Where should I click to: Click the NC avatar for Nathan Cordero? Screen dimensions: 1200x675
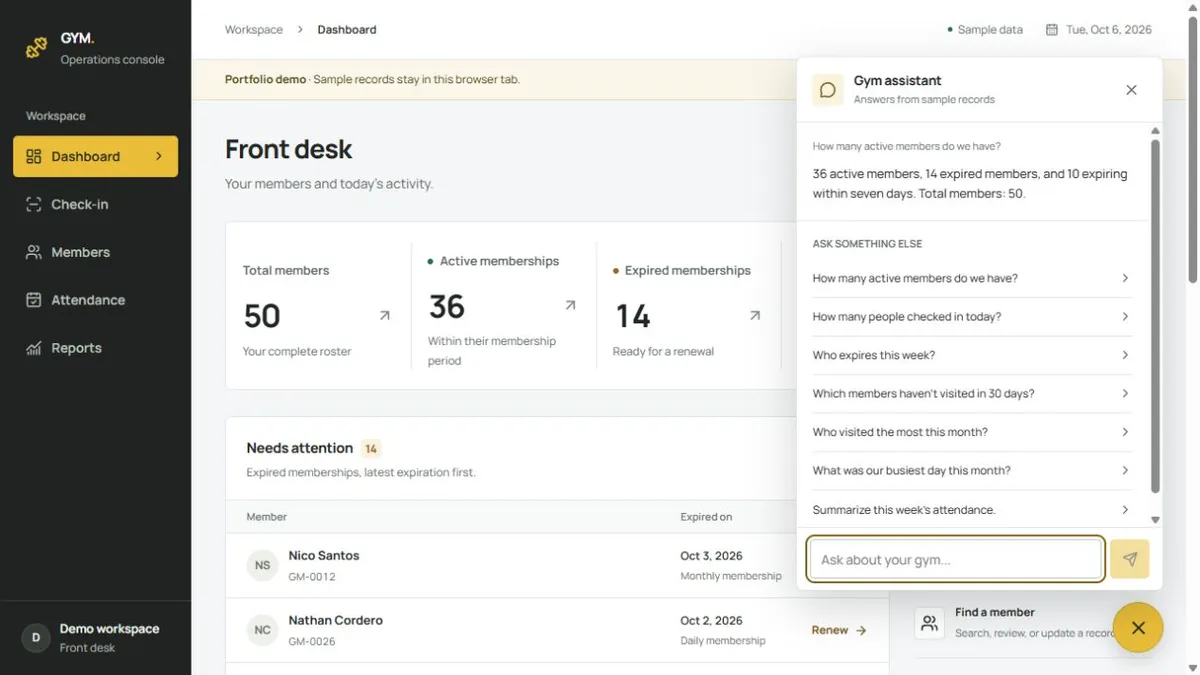coord(262,630)
